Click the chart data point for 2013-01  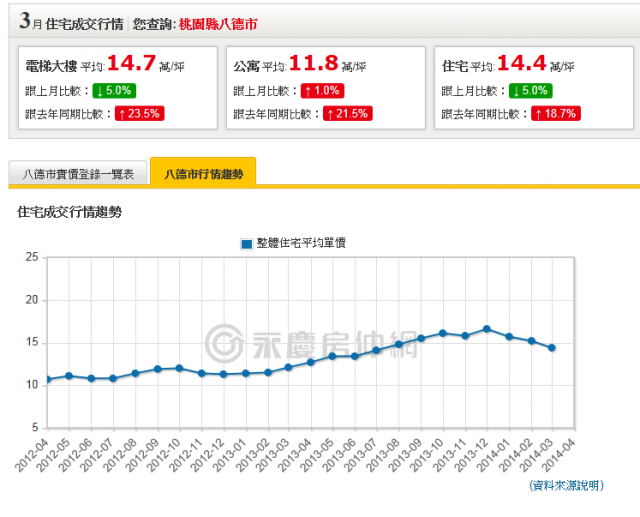(x=245, y=373)
